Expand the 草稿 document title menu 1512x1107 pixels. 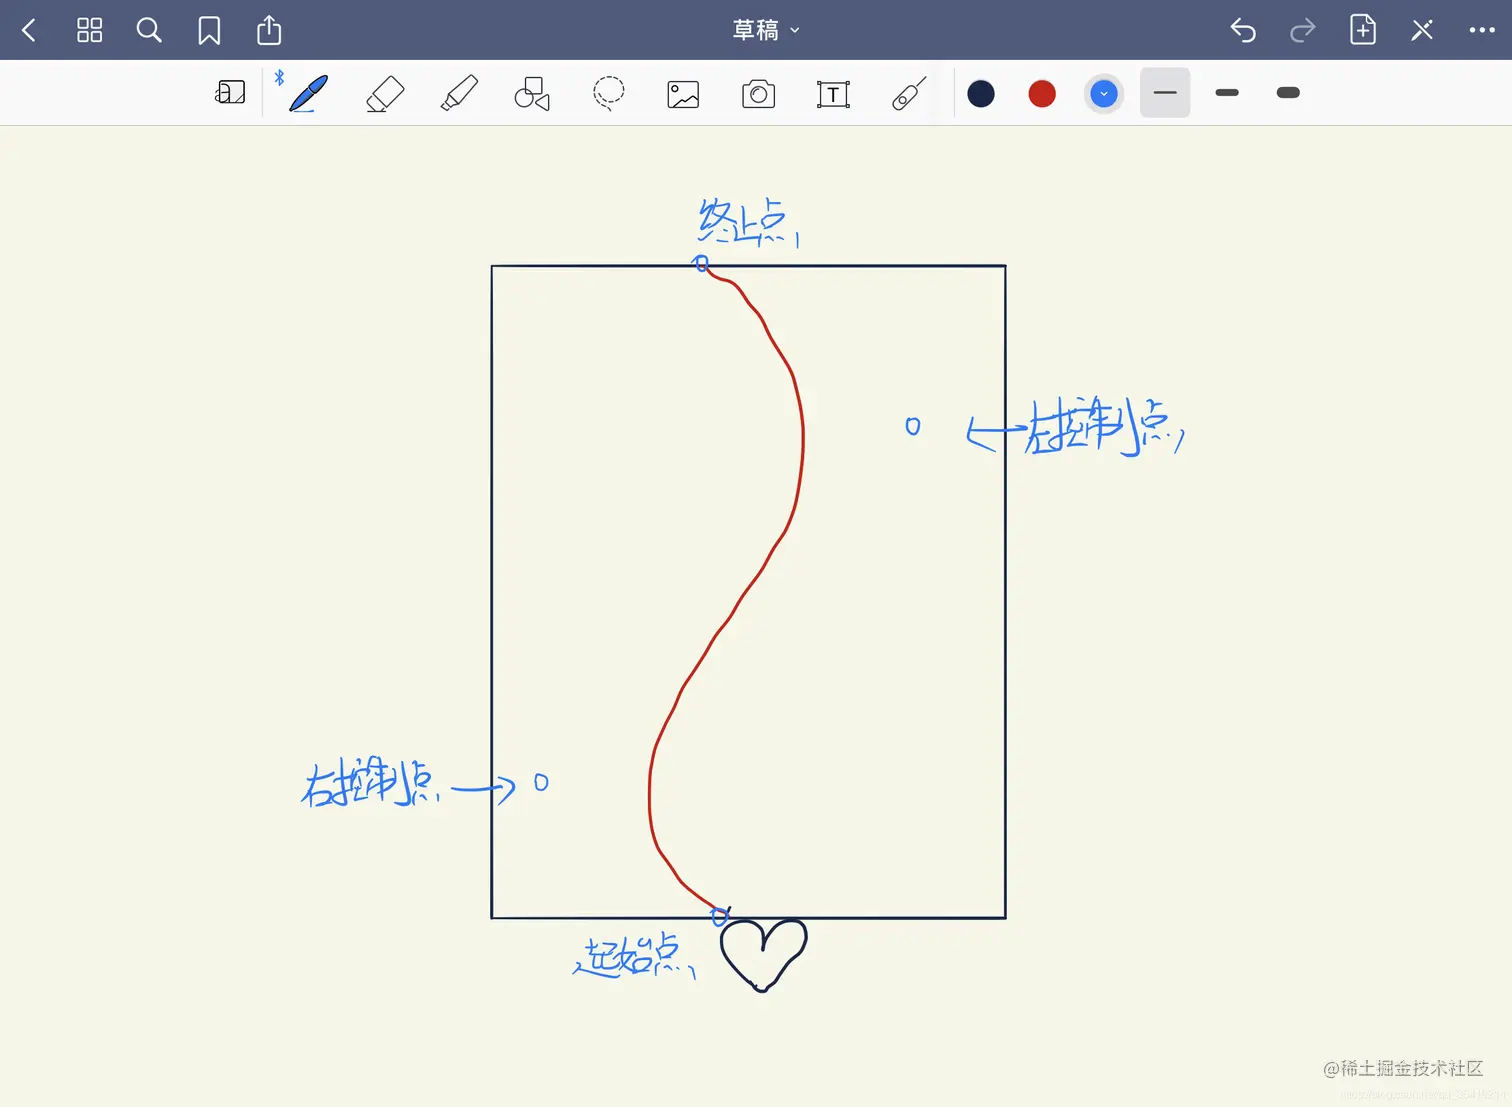pos(766,30)
